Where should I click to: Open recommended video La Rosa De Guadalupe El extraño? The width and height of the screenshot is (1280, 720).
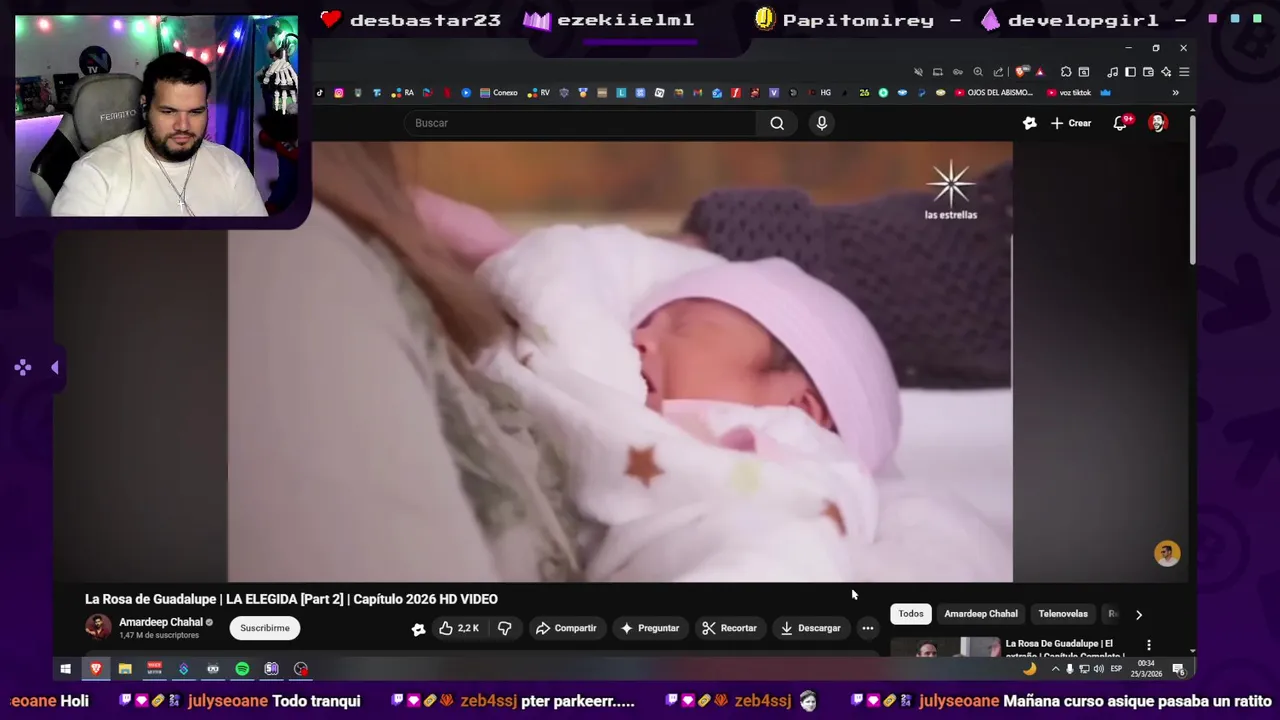pos(1065,649)
